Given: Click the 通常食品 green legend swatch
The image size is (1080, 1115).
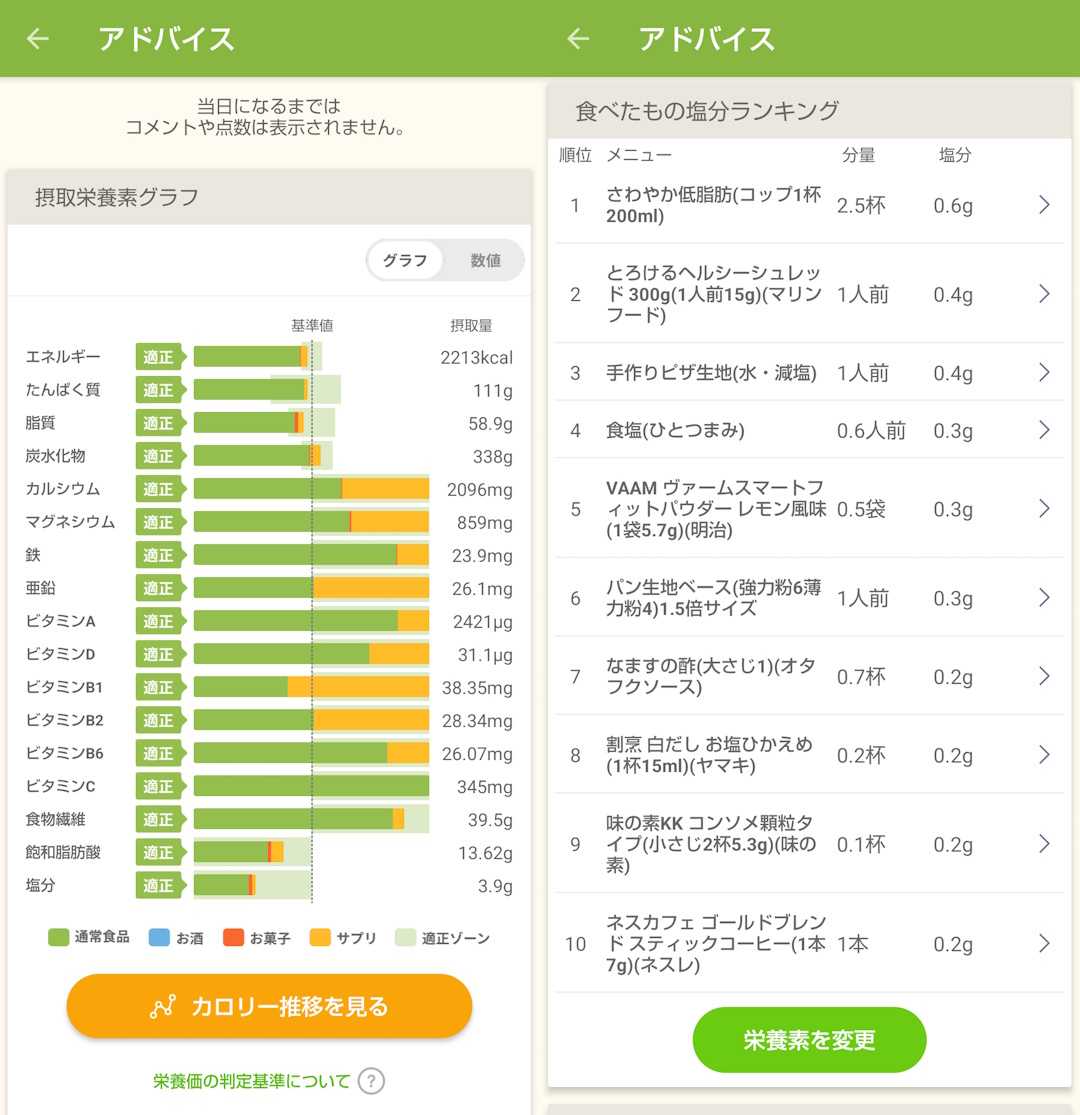Looking at the screenshot, I should click(59, 938).
